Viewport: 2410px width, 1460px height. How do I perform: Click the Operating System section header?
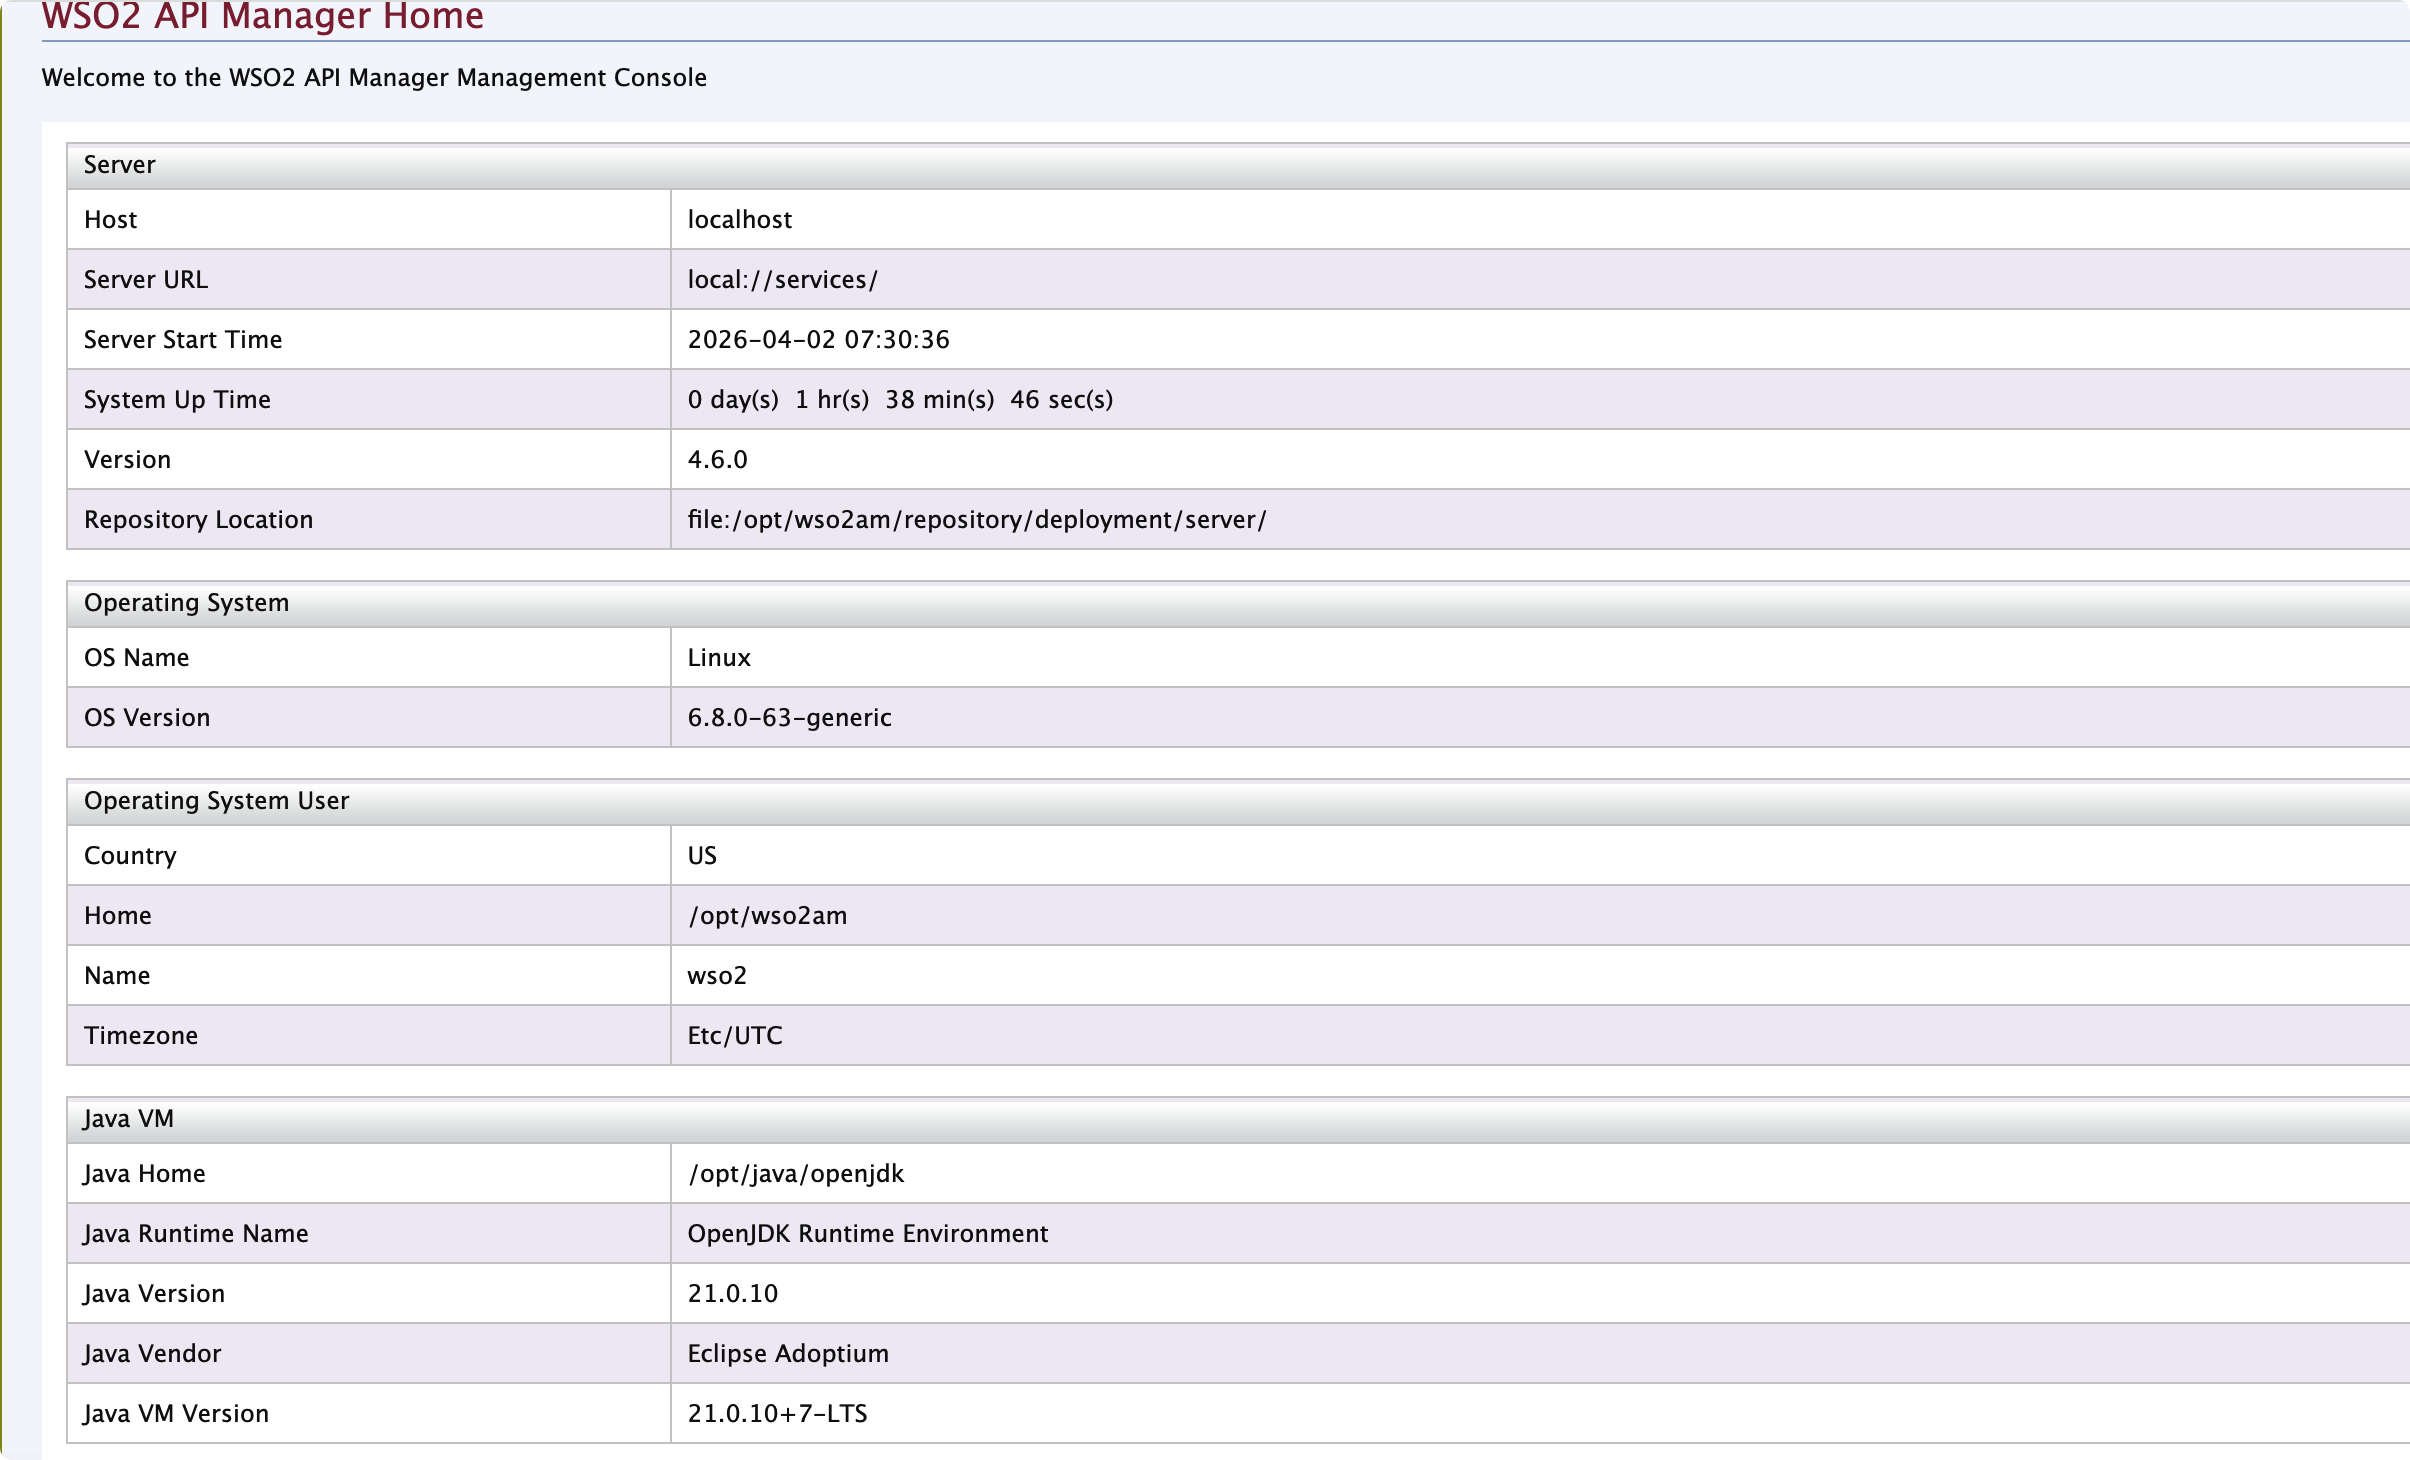point(186,603)
